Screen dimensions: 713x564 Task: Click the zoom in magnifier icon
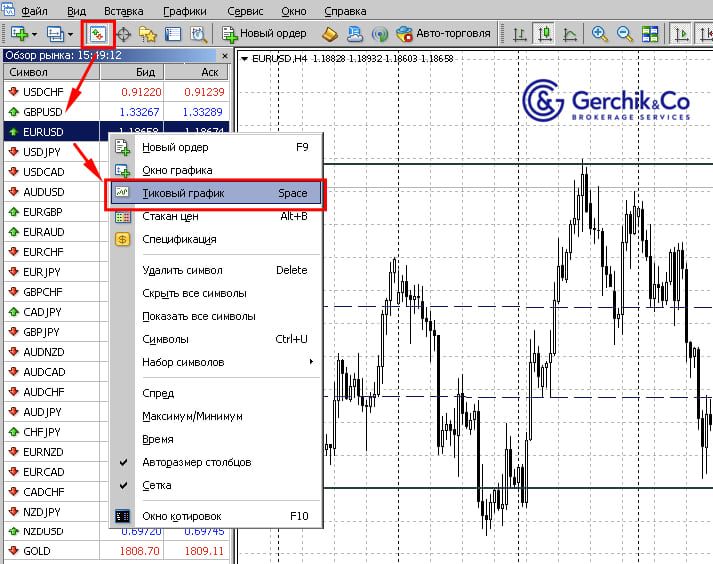pyautogui.click(x=600, y=34)
